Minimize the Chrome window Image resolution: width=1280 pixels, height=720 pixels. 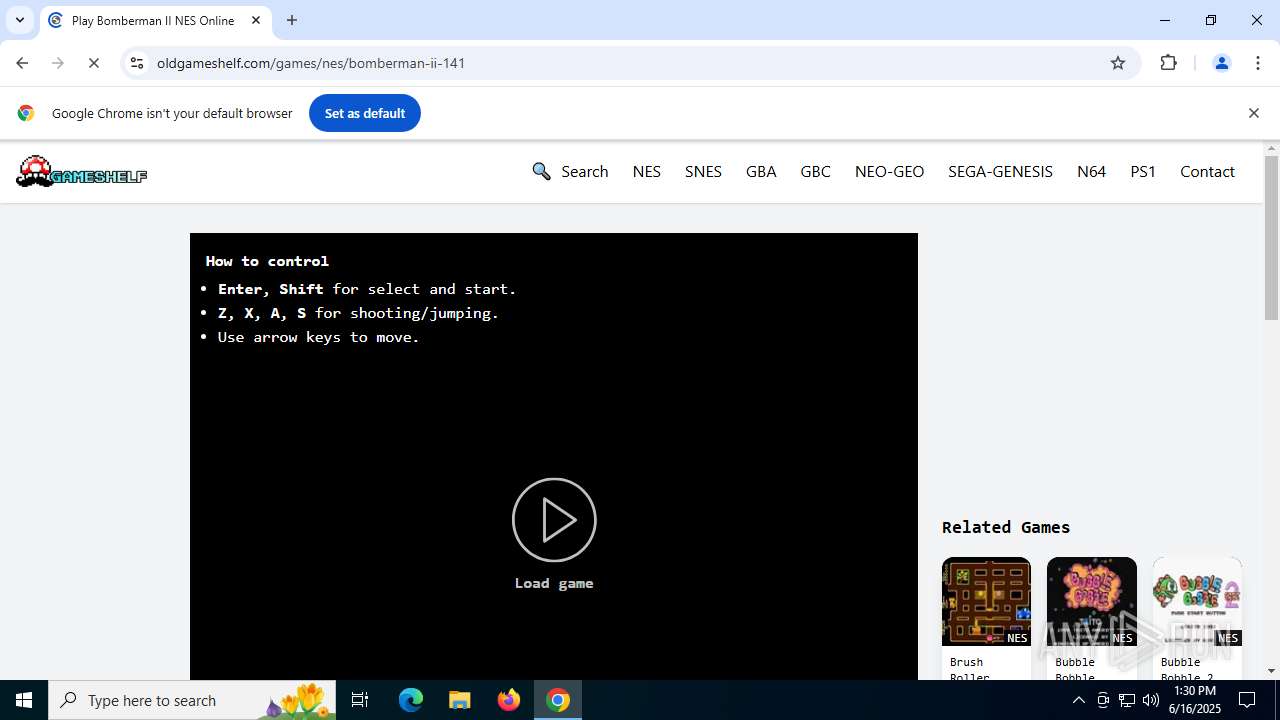tap(1165, 20)
